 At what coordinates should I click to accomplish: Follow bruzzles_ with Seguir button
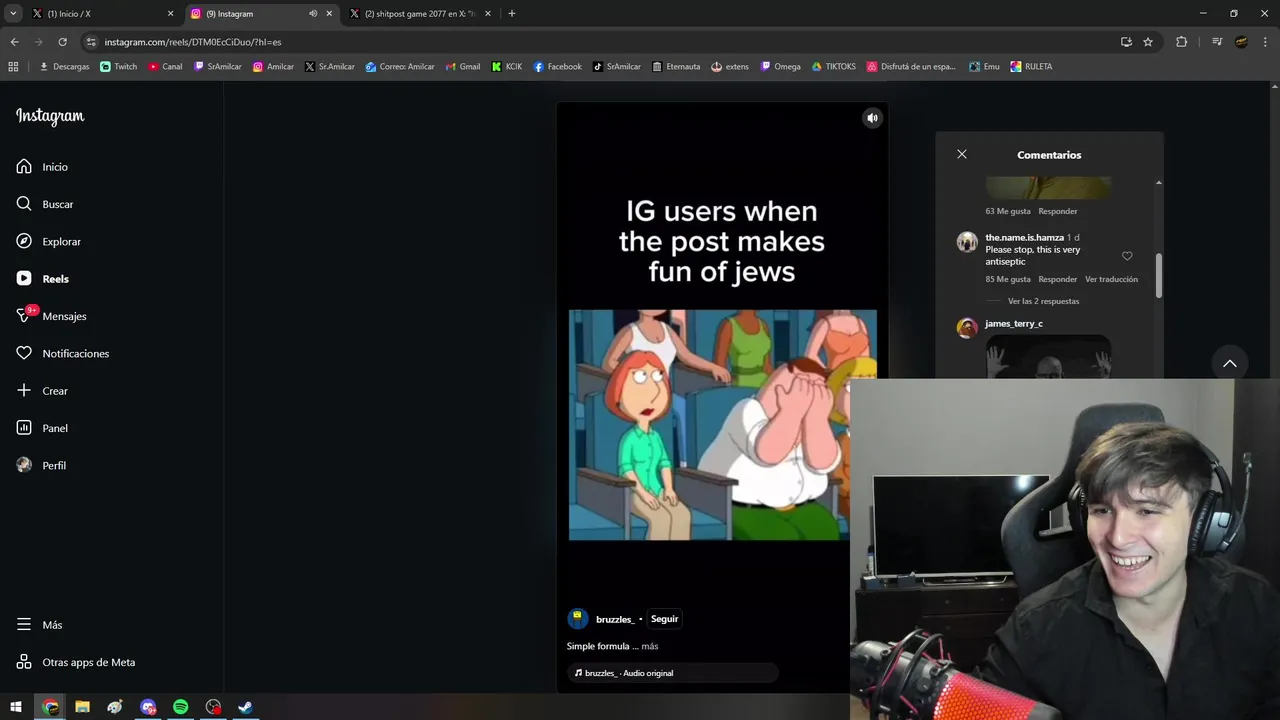click(664, 619)
